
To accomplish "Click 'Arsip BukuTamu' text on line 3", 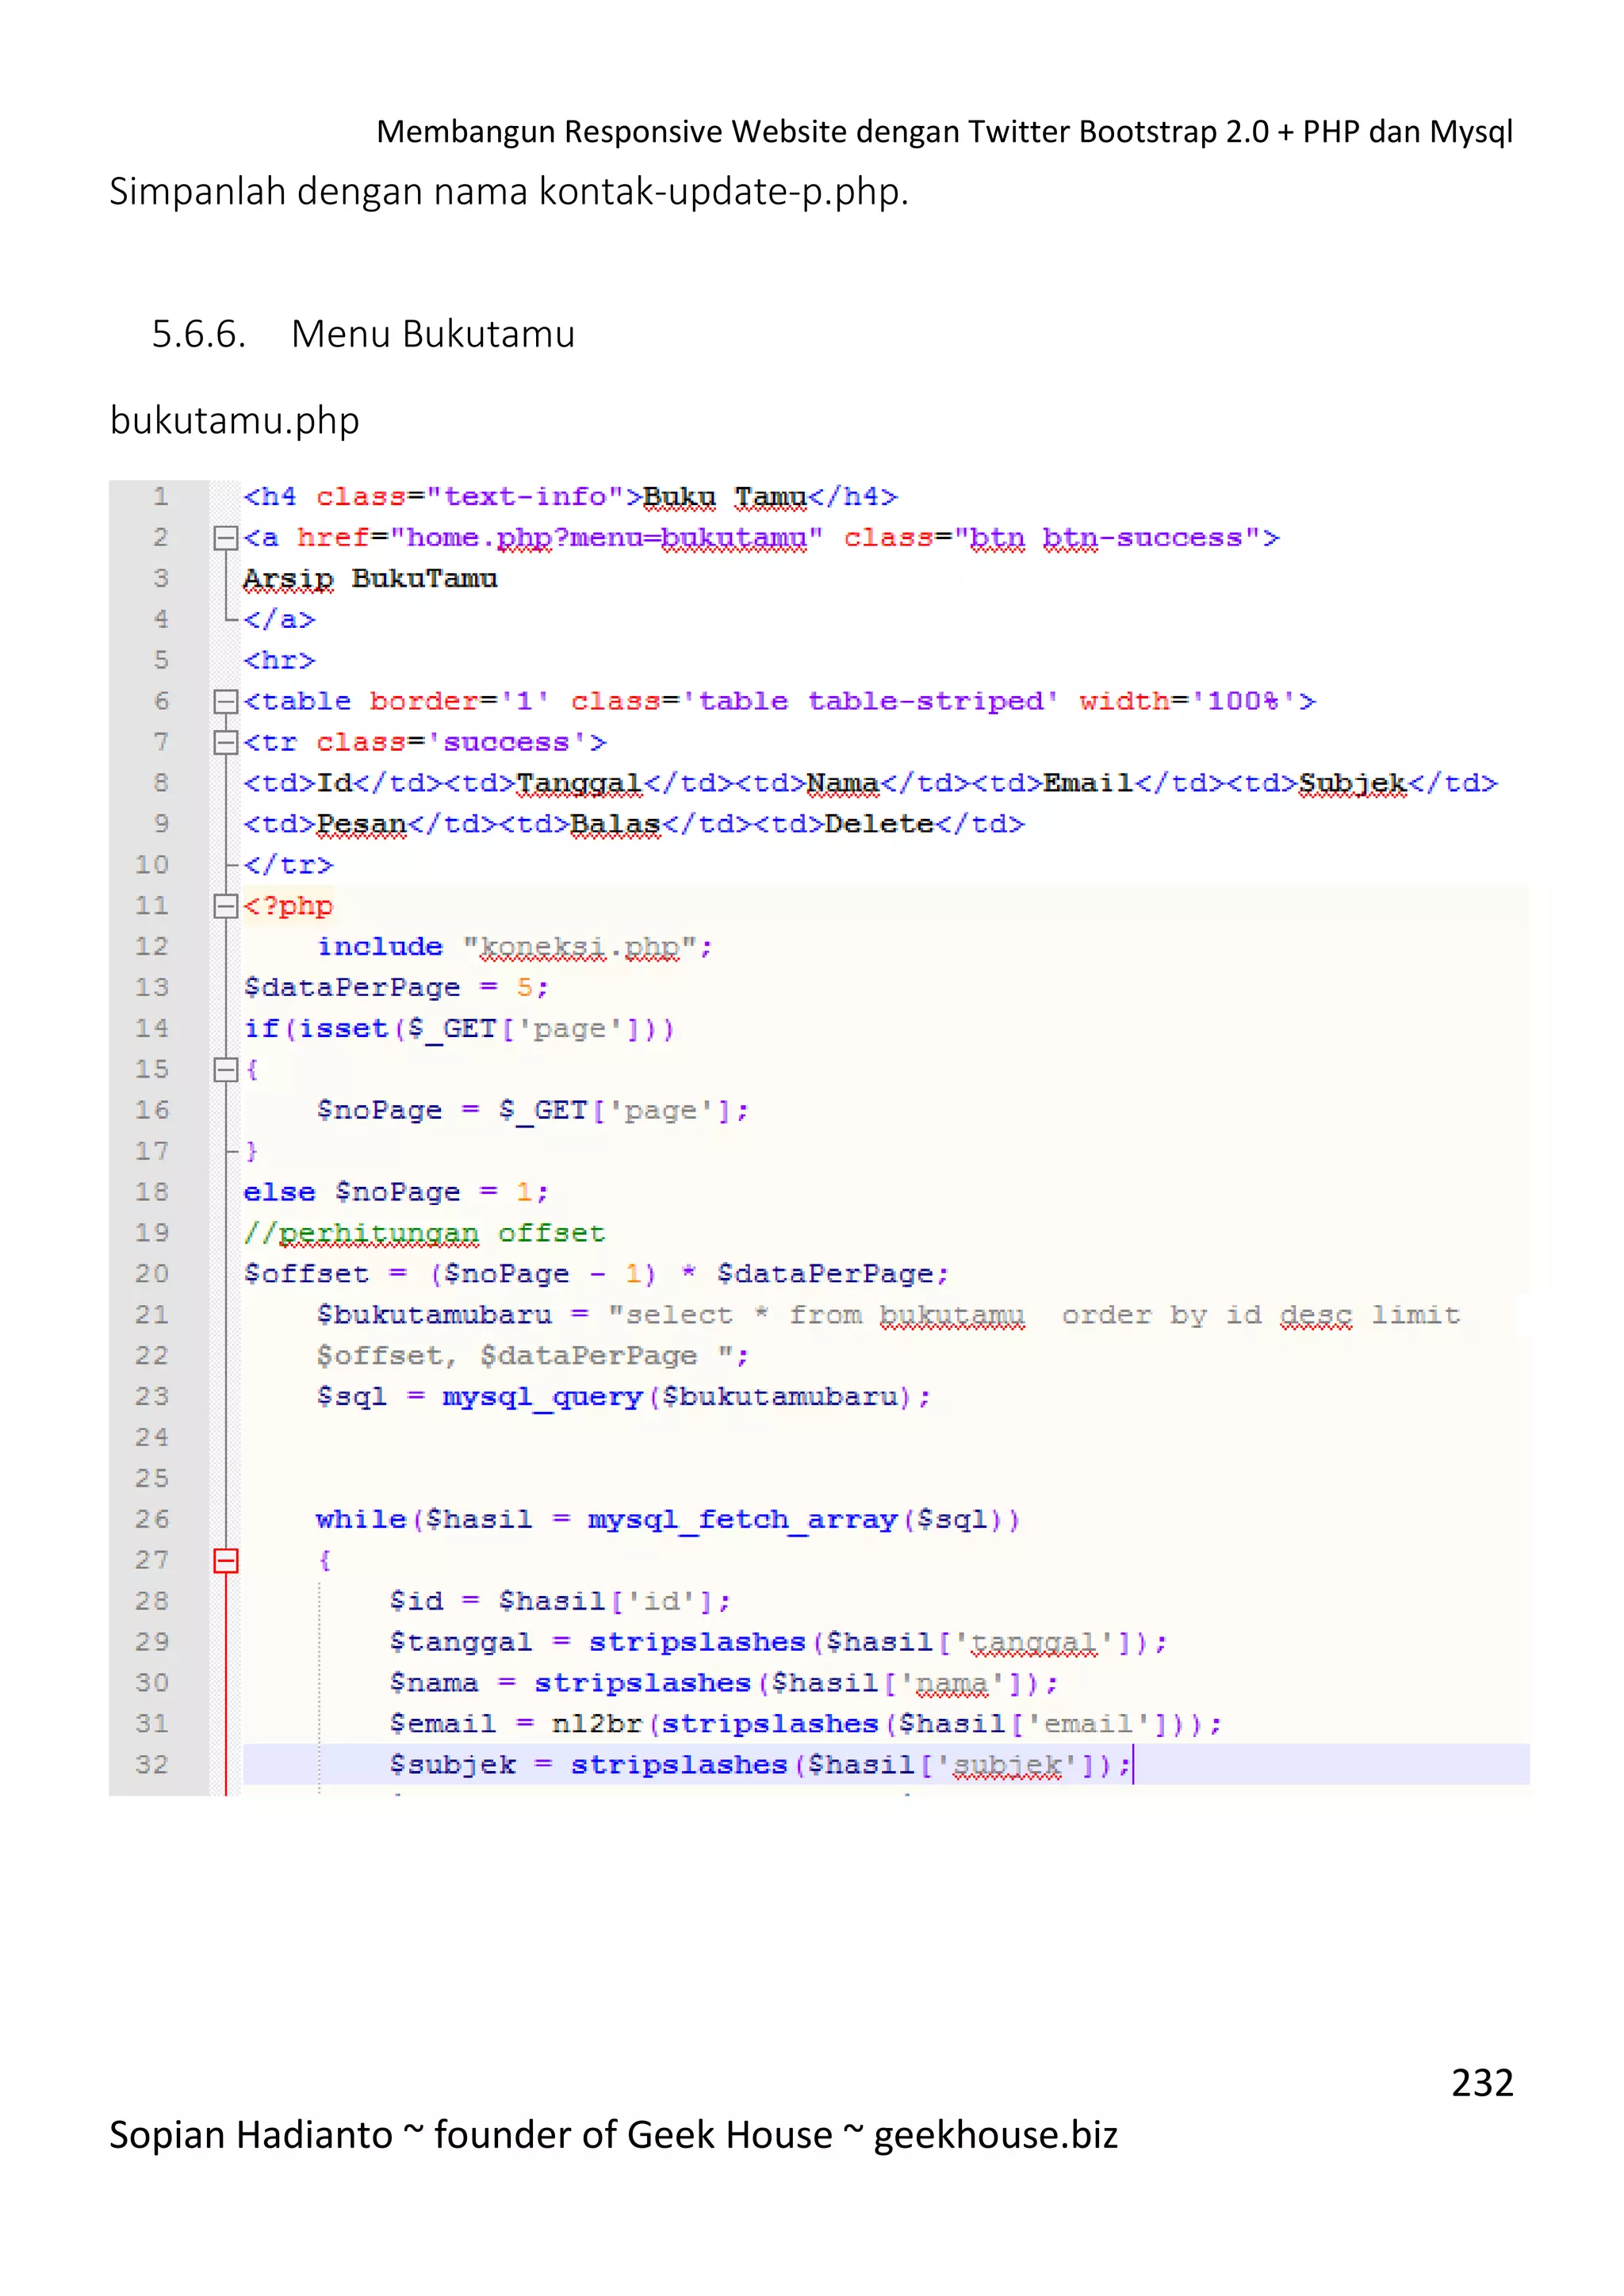I will [370, 579].
